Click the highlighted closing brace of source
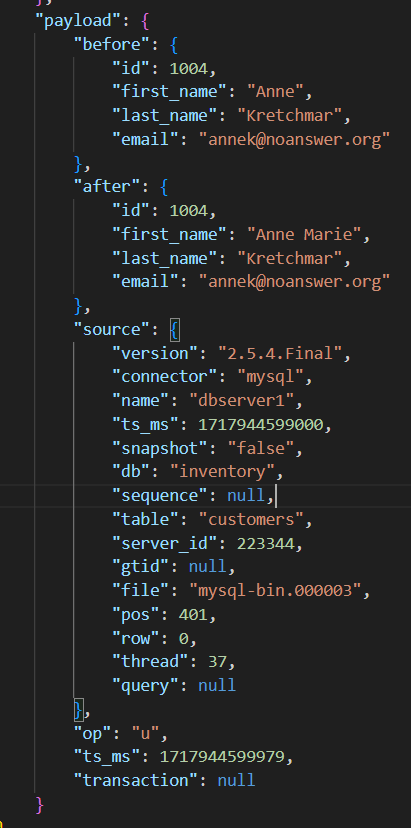Image resolution: width=411 pixels, height=828 pixels. point(79,710)
